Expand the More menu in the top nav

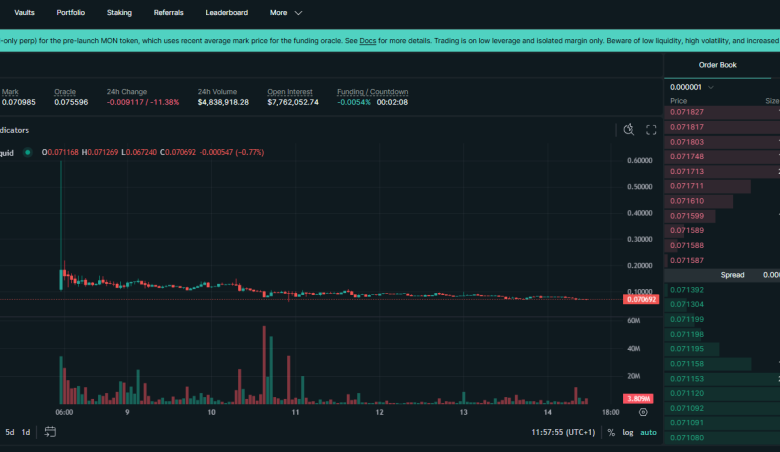(x=286, y=13)
